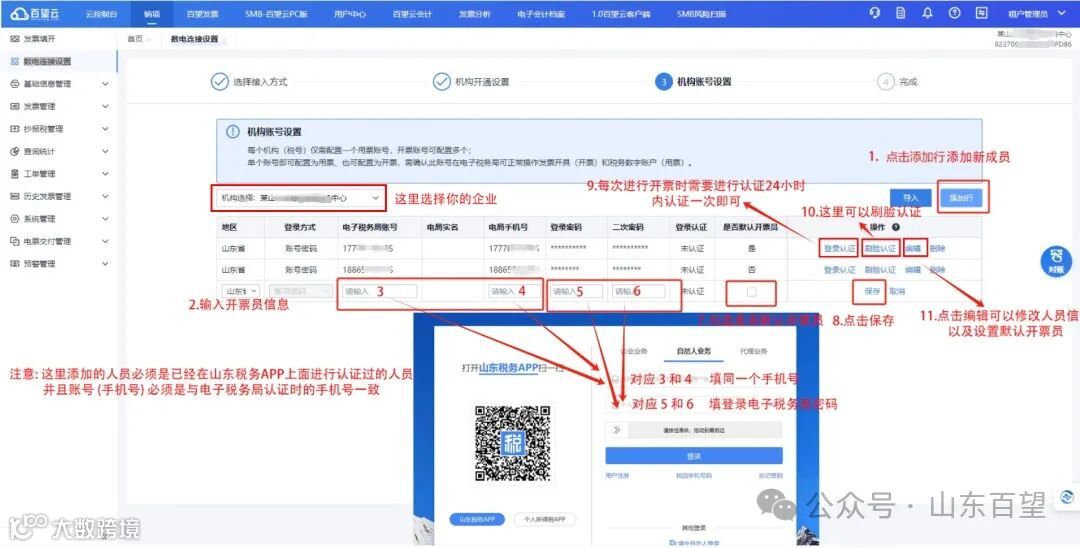Open the 租户管理员 user dropdown
Image resolution: width=1080 pixels, height=548 pixels.
click(1037, 14)
